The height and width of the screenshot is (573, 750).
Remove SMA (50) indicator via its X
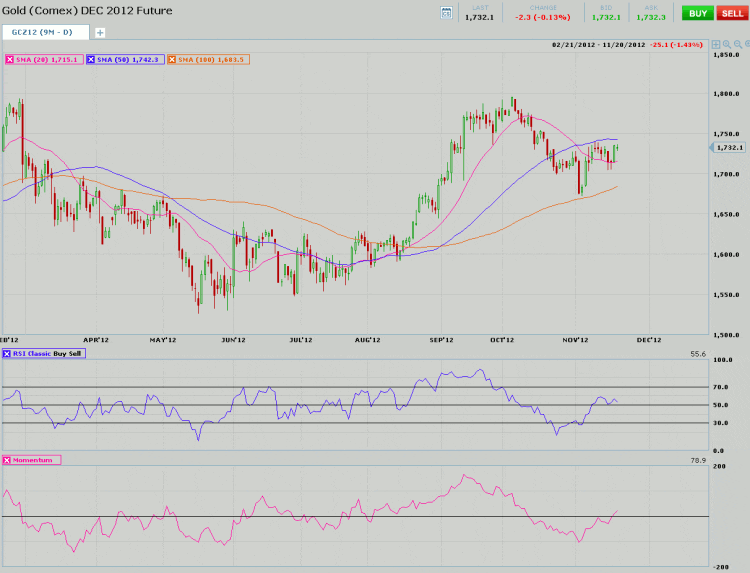pyautogui.click(x=92, y=60)
